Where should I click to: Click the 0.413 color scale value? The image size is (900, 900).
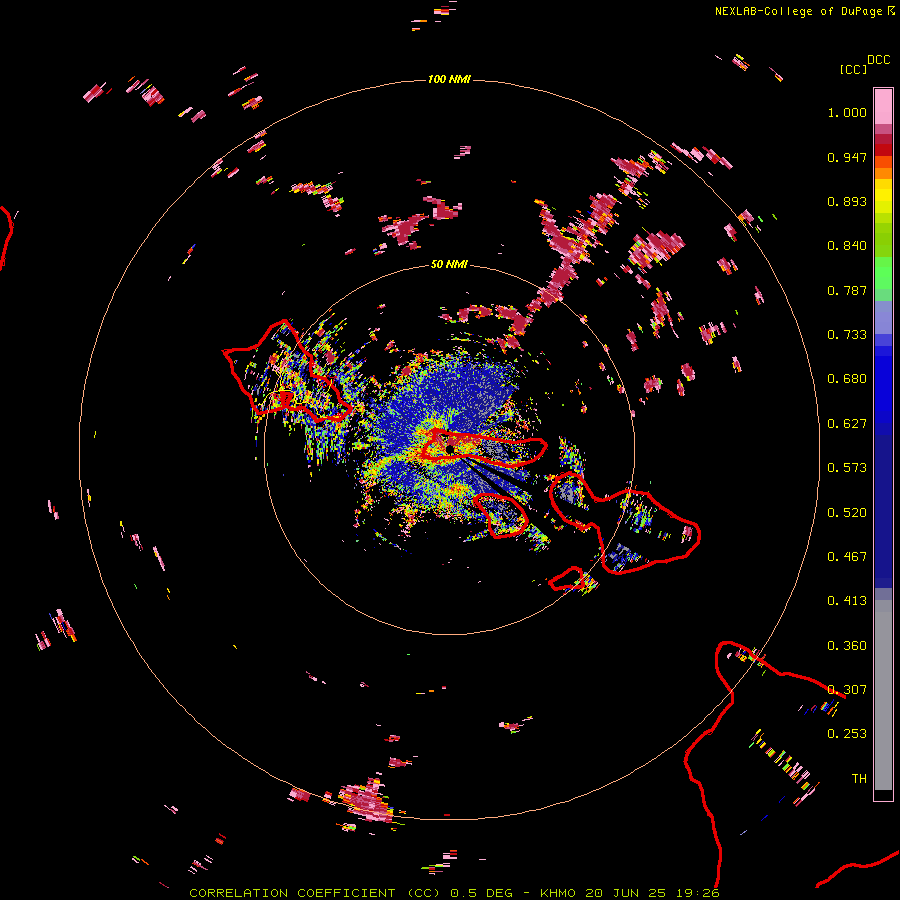pyautogui.click(x=847, y=601)
